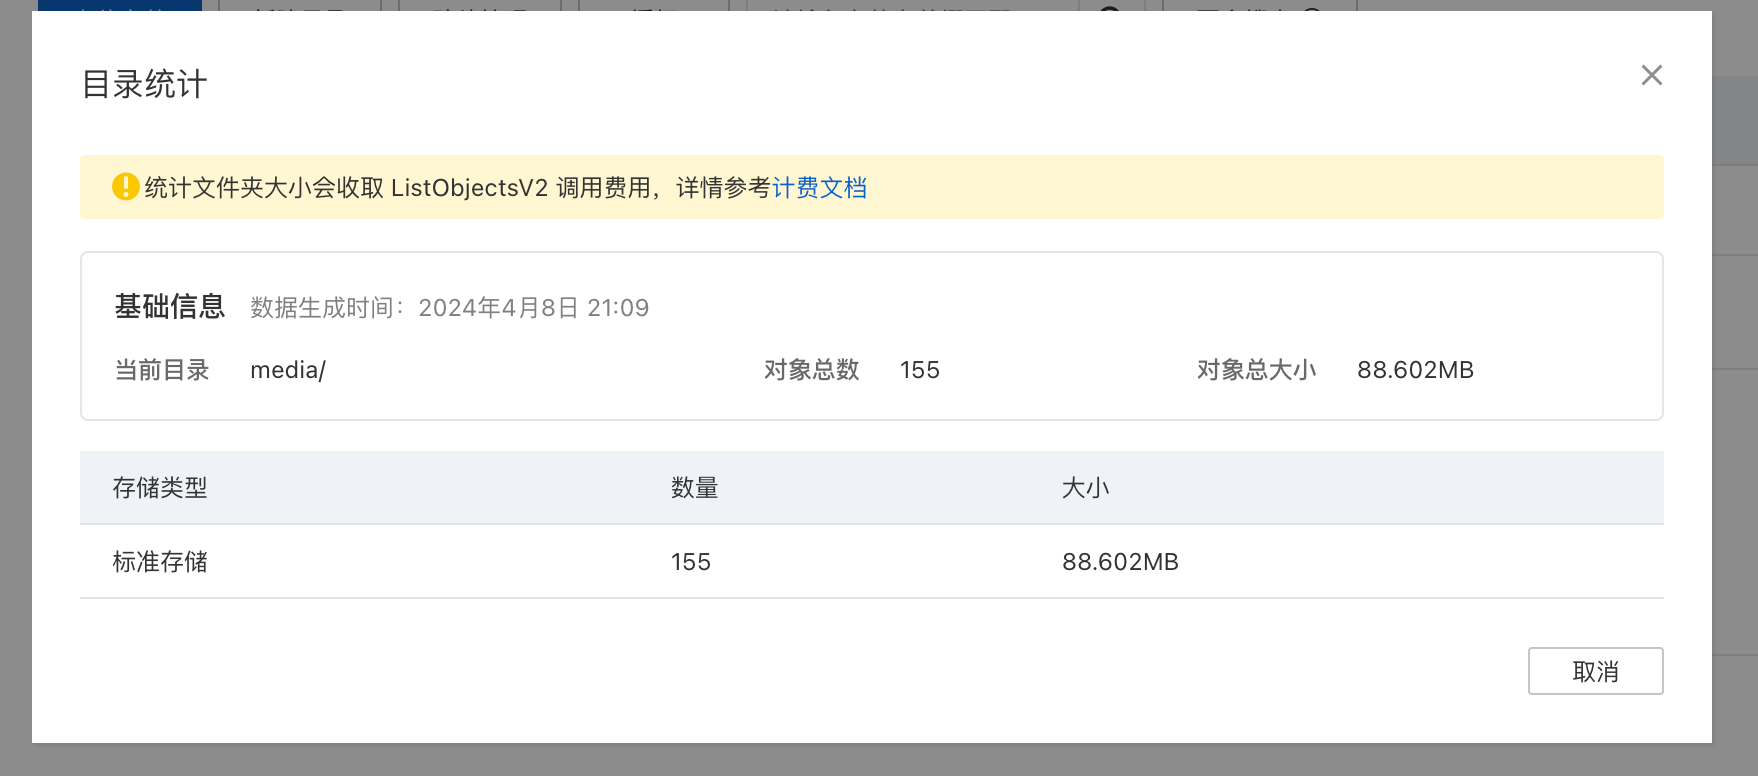The width and height of the screenshot is (1758, 776).
Task: Click the 目录统计 dialog title
Action: coord(145,85)
